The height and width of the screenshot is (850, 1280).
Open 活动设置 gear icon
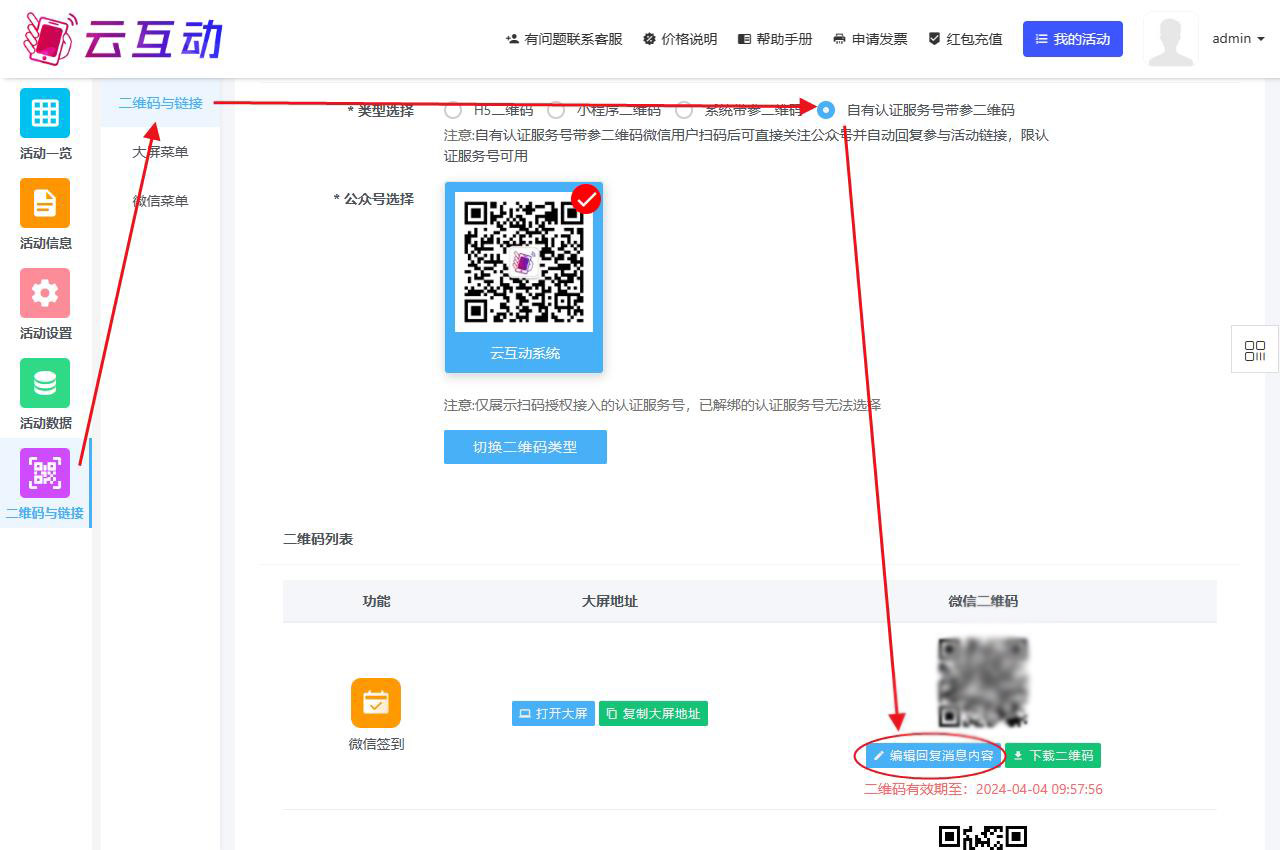pos(45,293)
